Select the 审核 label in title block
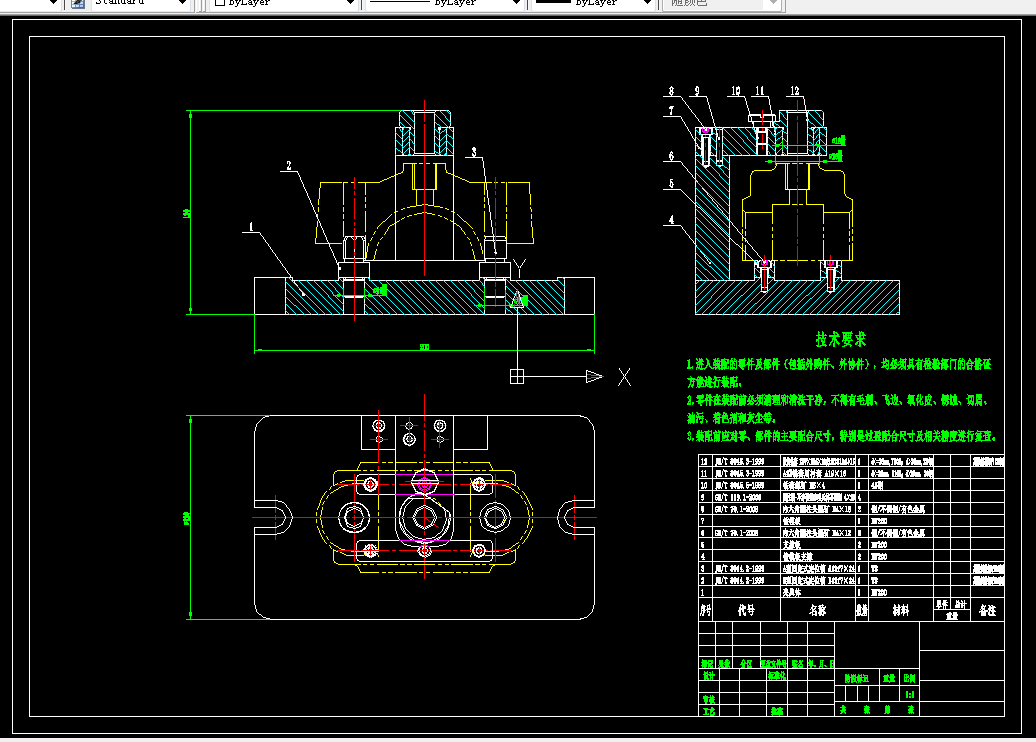This screenshot has width=1036, height=742. pyautogui.click(x=708, y=699)
